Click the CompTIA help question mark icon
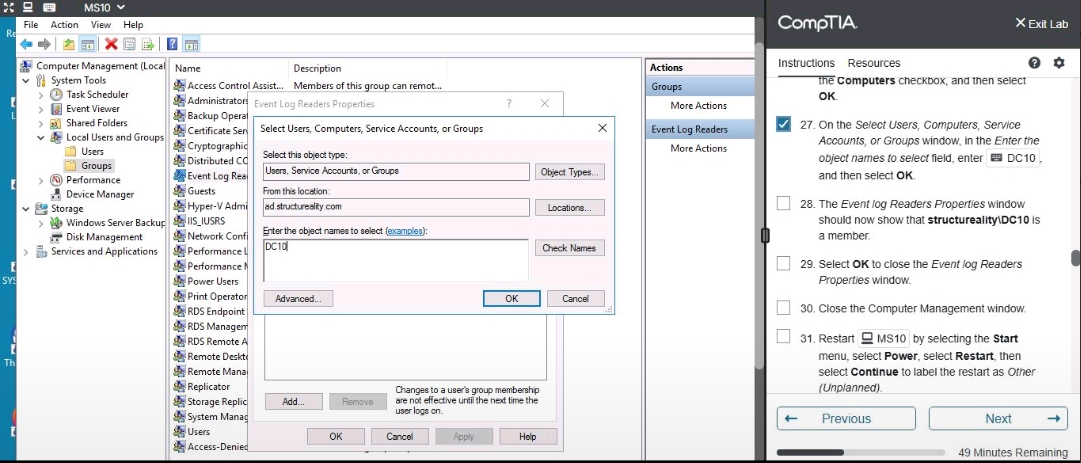The width and height of the screenshot is (1081, 463). point(1034,63)
